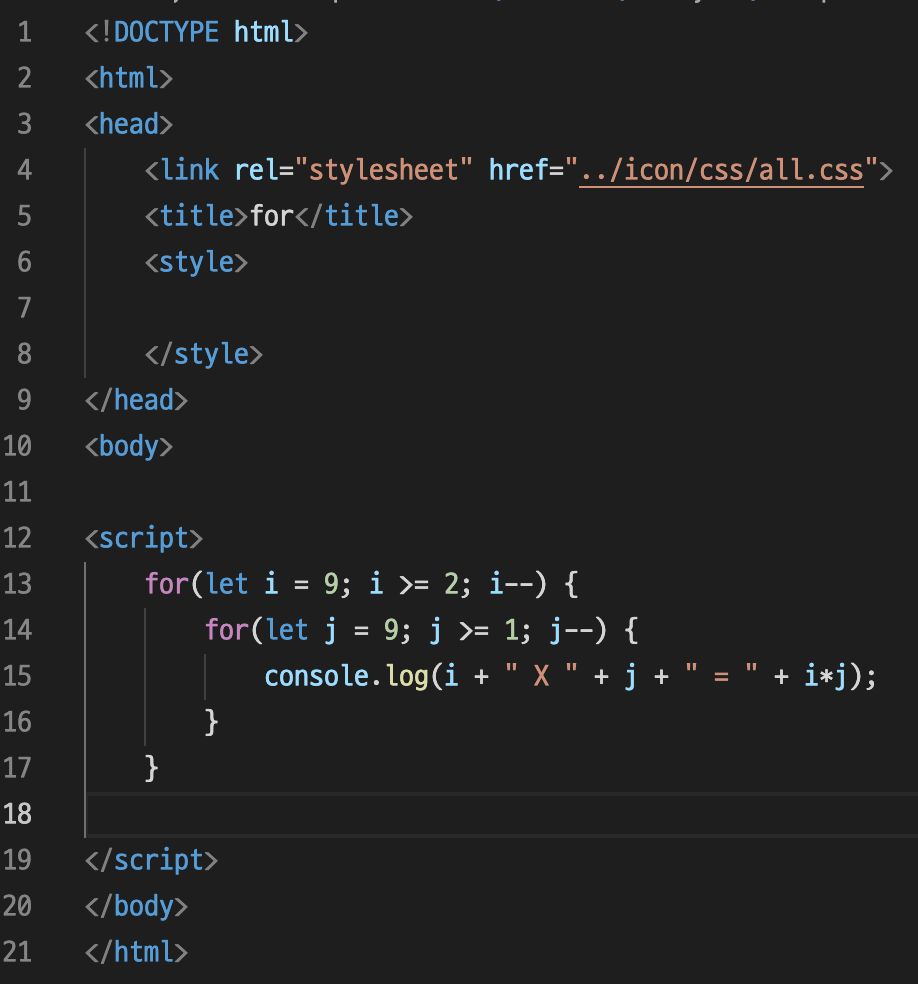Click line number 21 in the gutter
918x984 pixels.
click(18, 952)
